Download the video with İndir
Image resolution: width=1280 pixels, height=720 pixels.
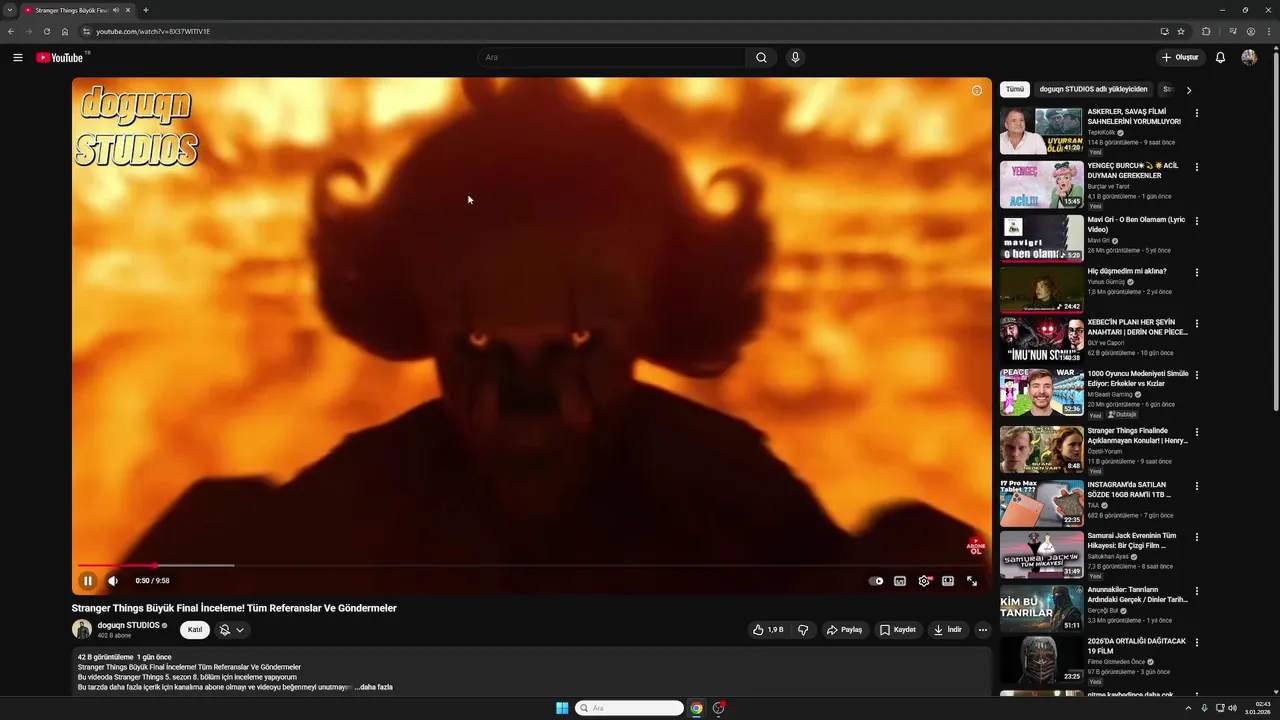pyautogui.click(x=948, y=630)
